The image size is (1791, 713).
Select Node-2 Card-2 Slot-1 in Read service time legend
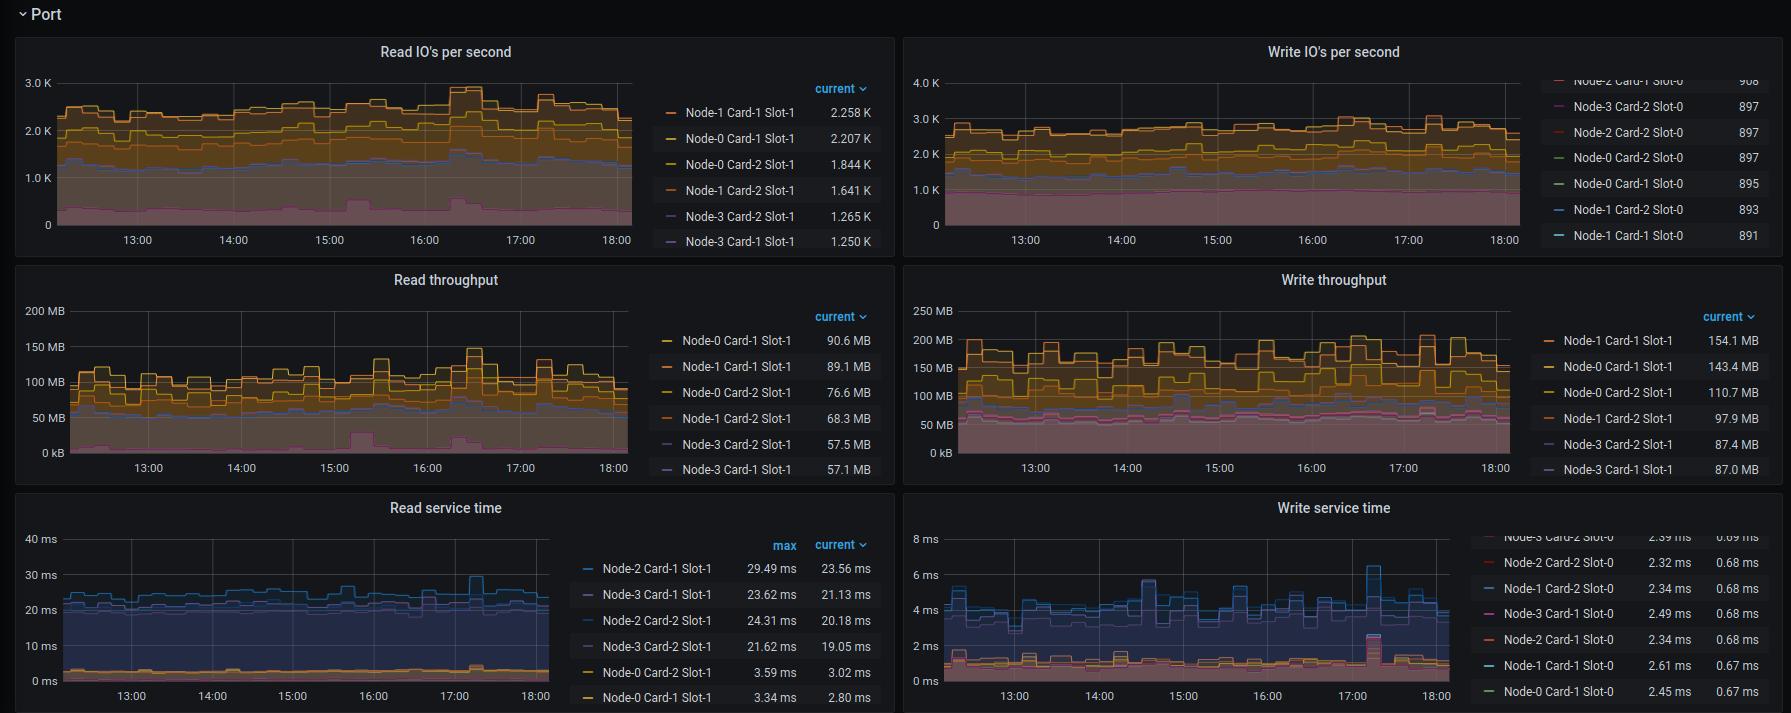click(657, 621)
